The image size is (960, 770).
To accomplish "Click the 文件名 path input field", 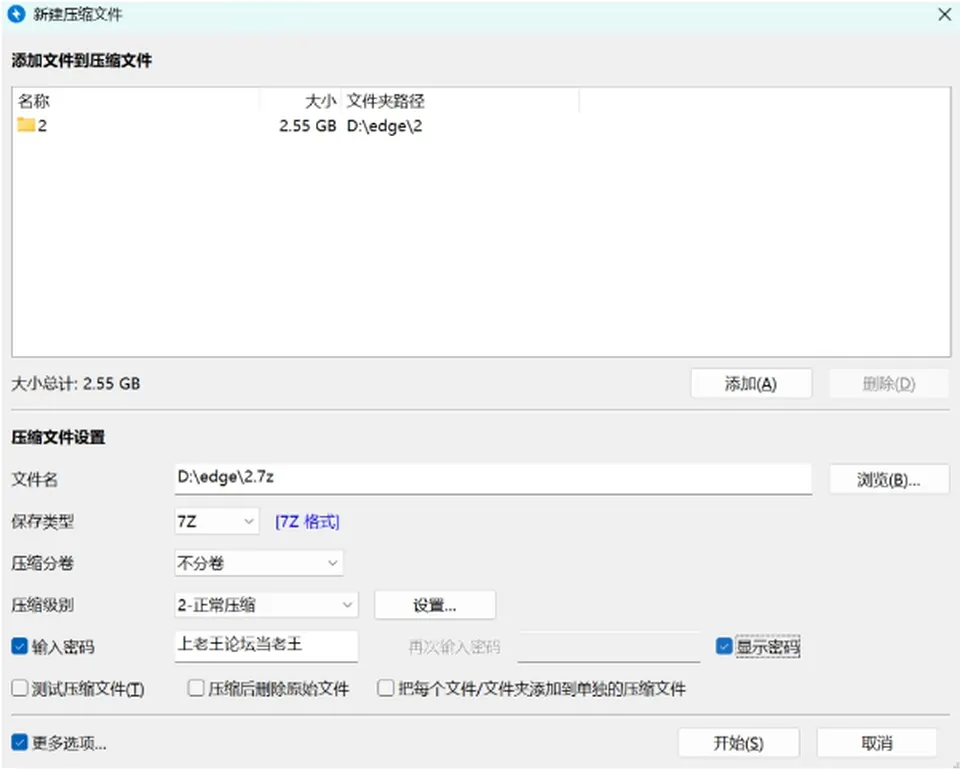I will (x=493, y=479).
